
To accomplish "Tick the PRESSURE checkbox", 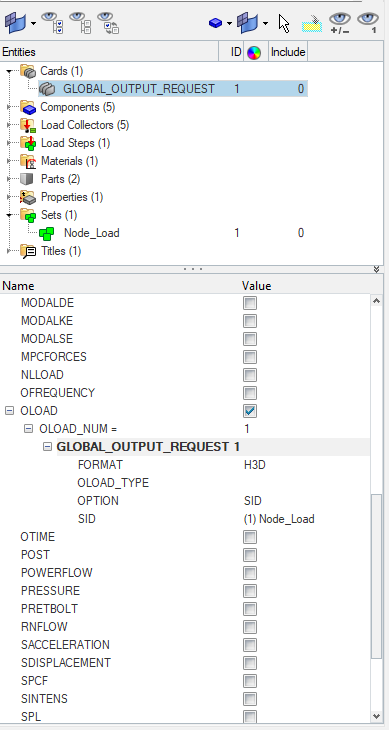I will coord(250,591).
